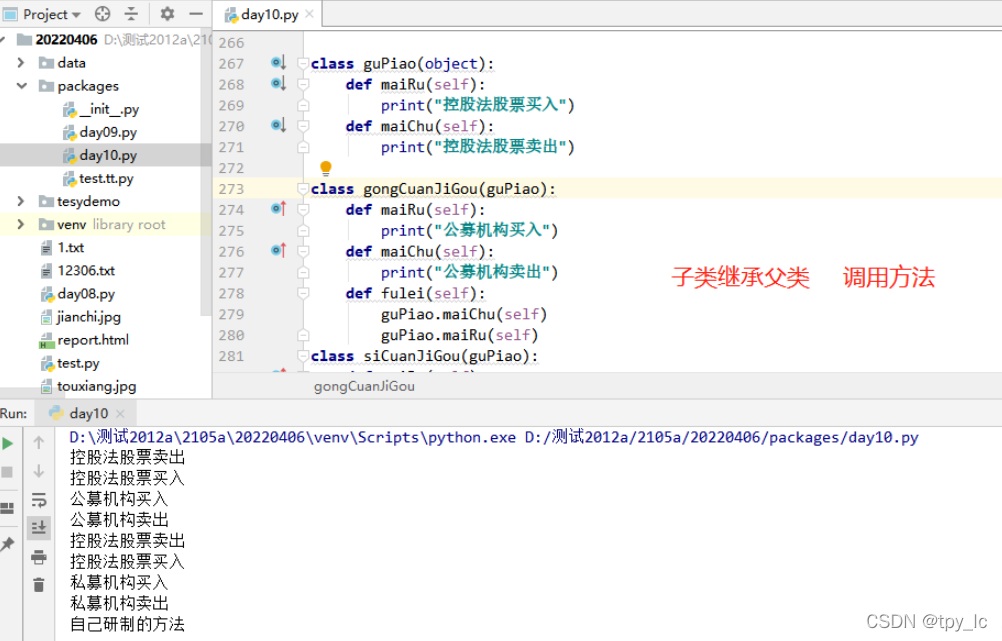Click the overridden marker on line 270
The height and width of the screenshot is (641, 1002).
tap(278, 125)
